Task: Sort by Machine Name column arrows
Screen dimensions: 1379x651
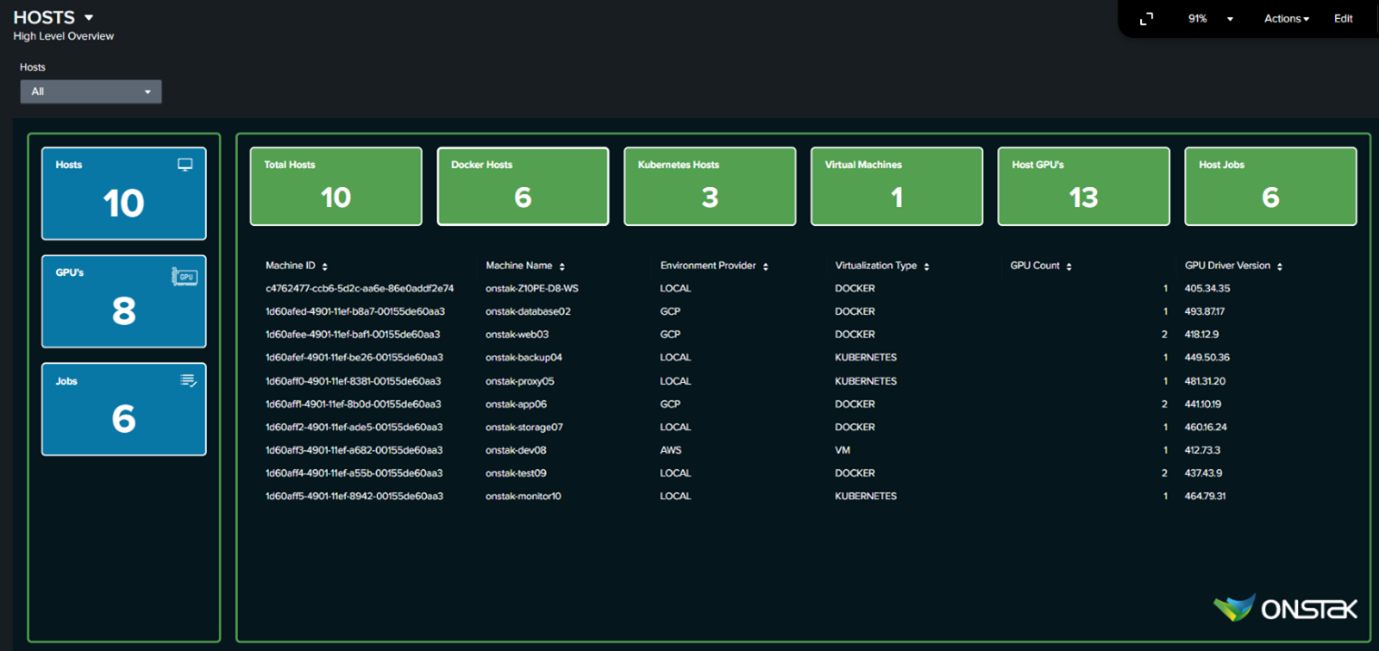Action: [562, 267]
